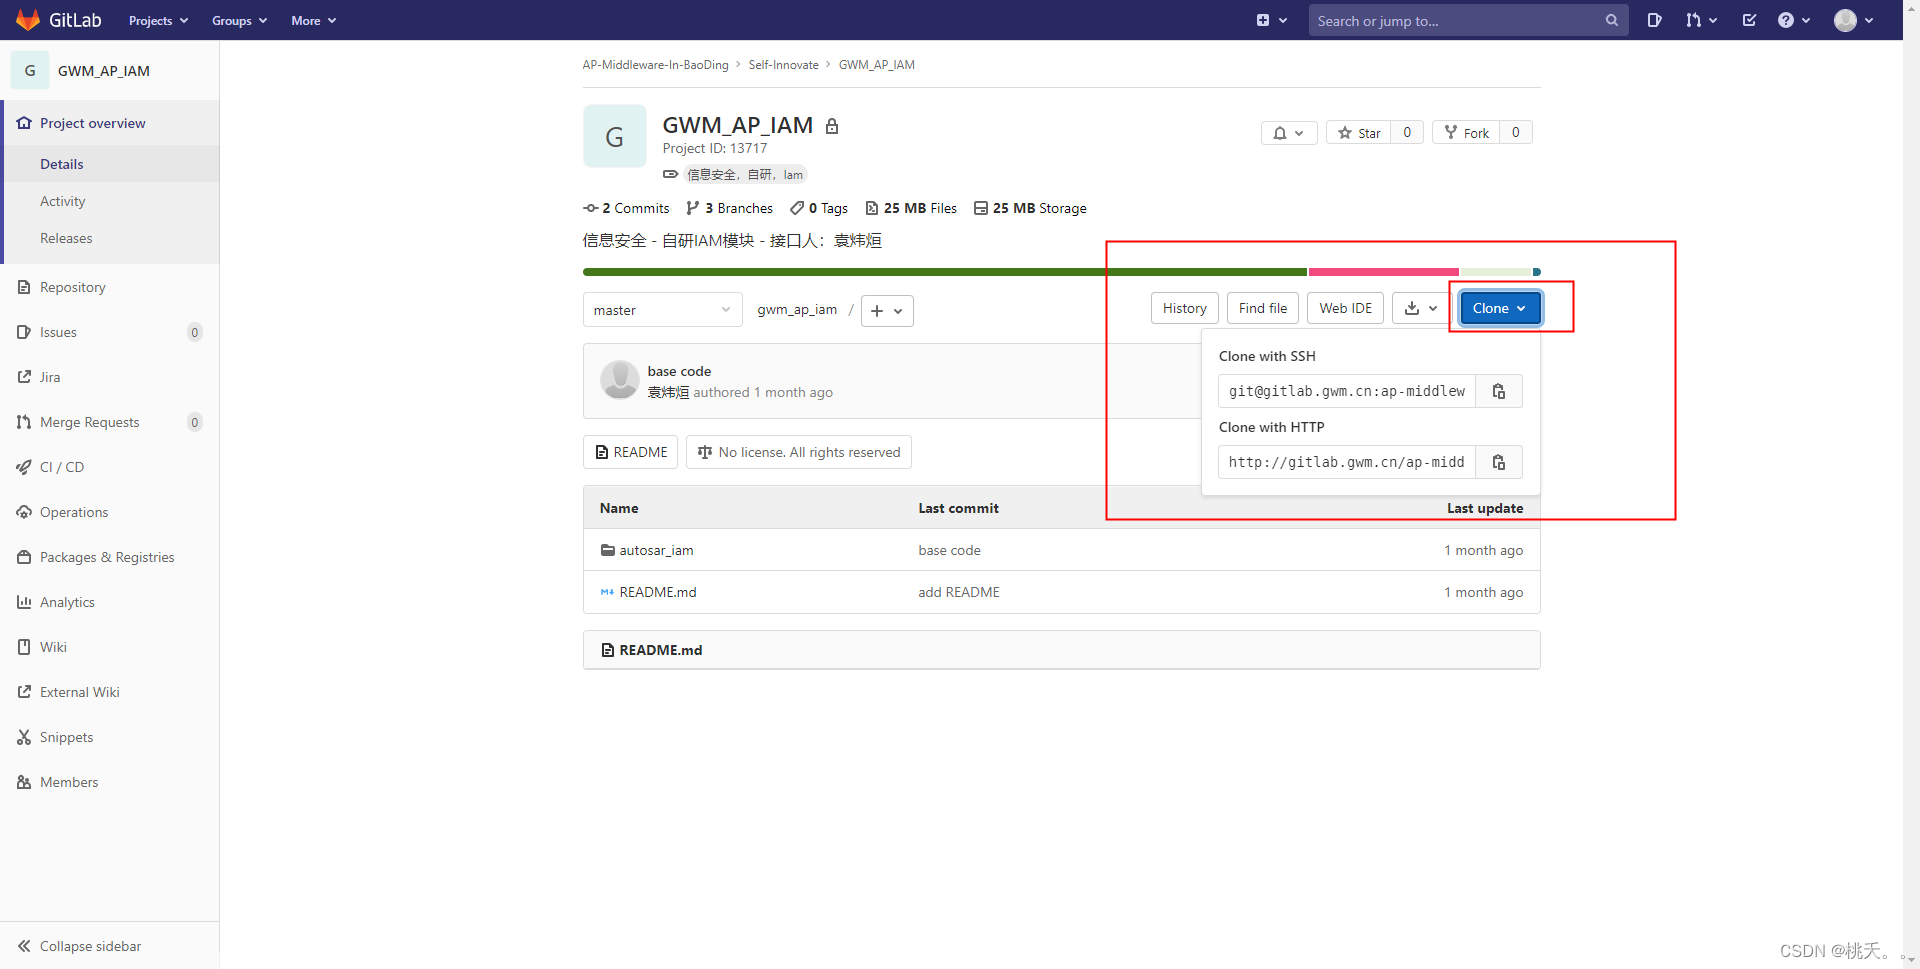
Task: Select the HTTP clone URL field
Action: 1347,462
